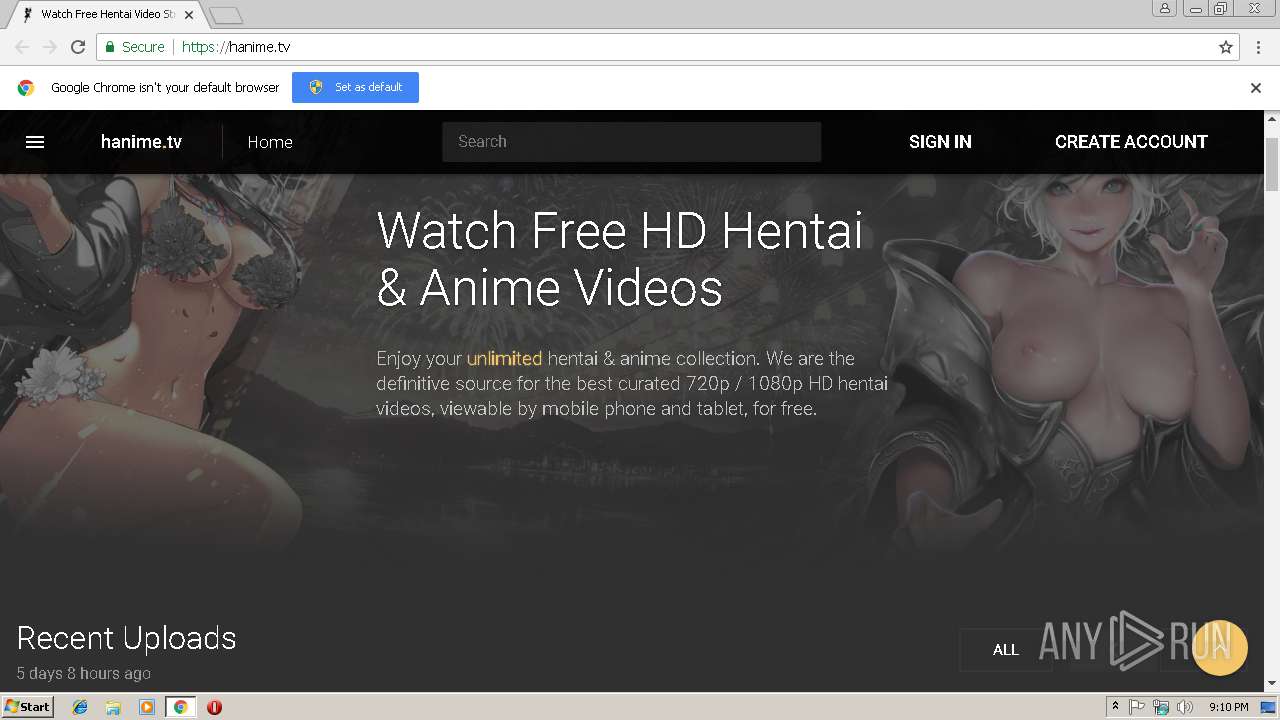
Task: Close the Watch Free Hentai tab
Action: click(189, 15)
